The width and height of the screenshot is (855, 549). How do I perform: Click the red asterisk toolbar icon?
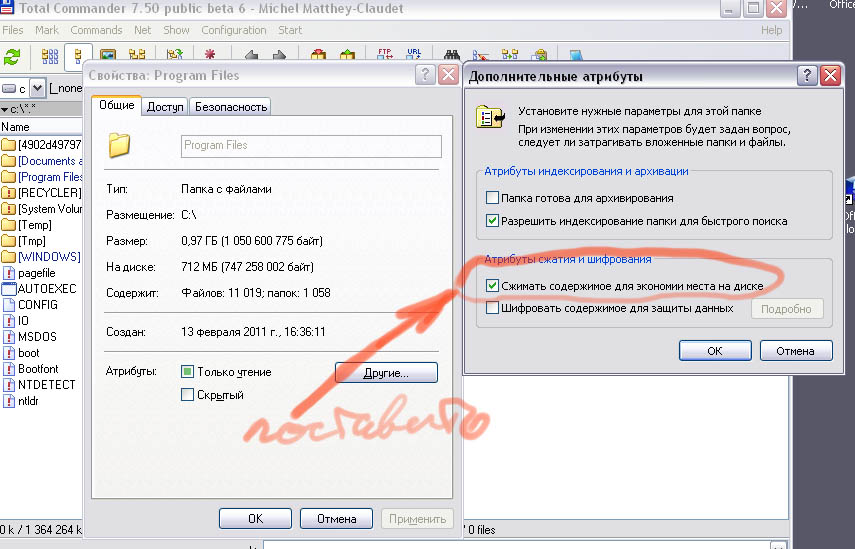[x=209, y=56]
